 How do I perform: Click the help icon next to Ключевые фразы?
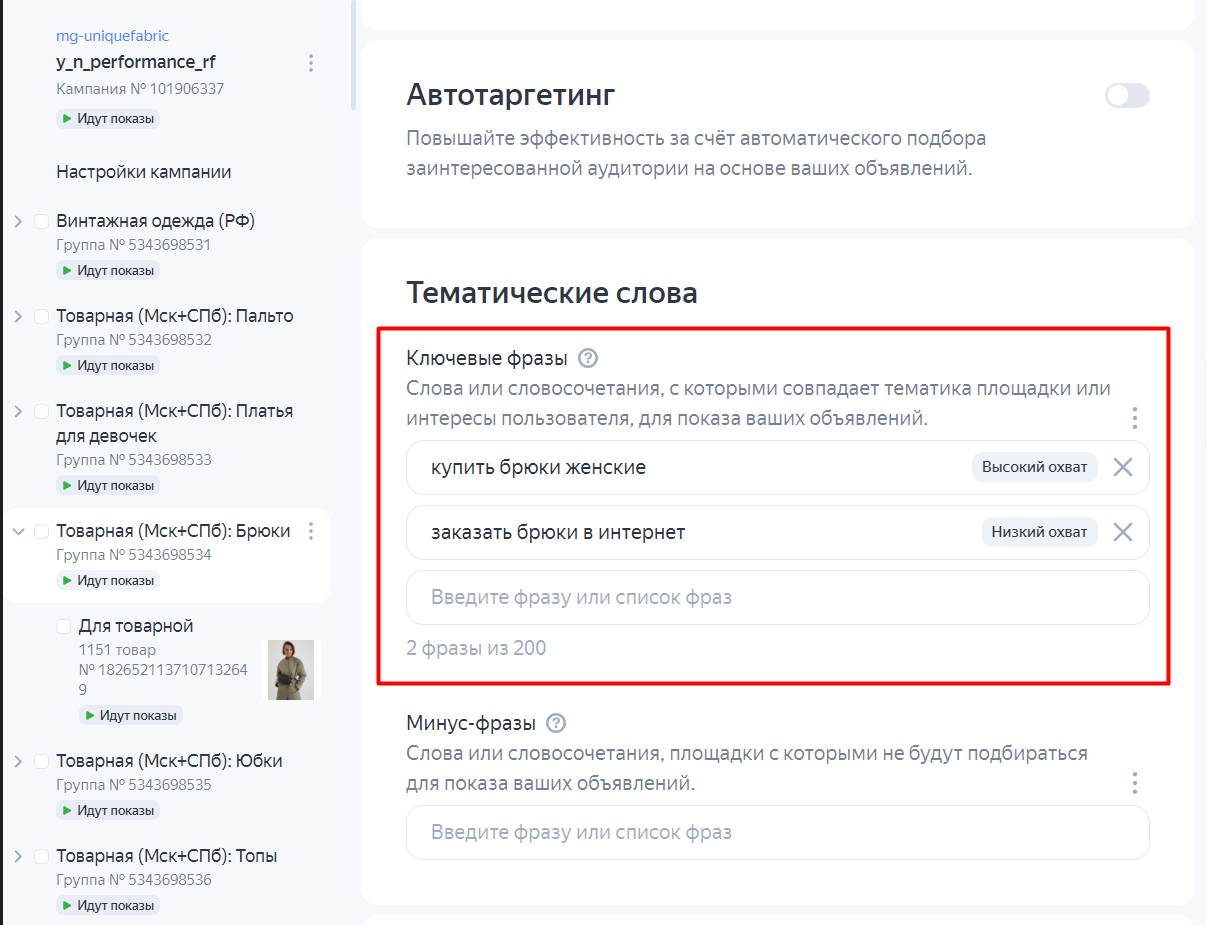[x=588, y=358]
